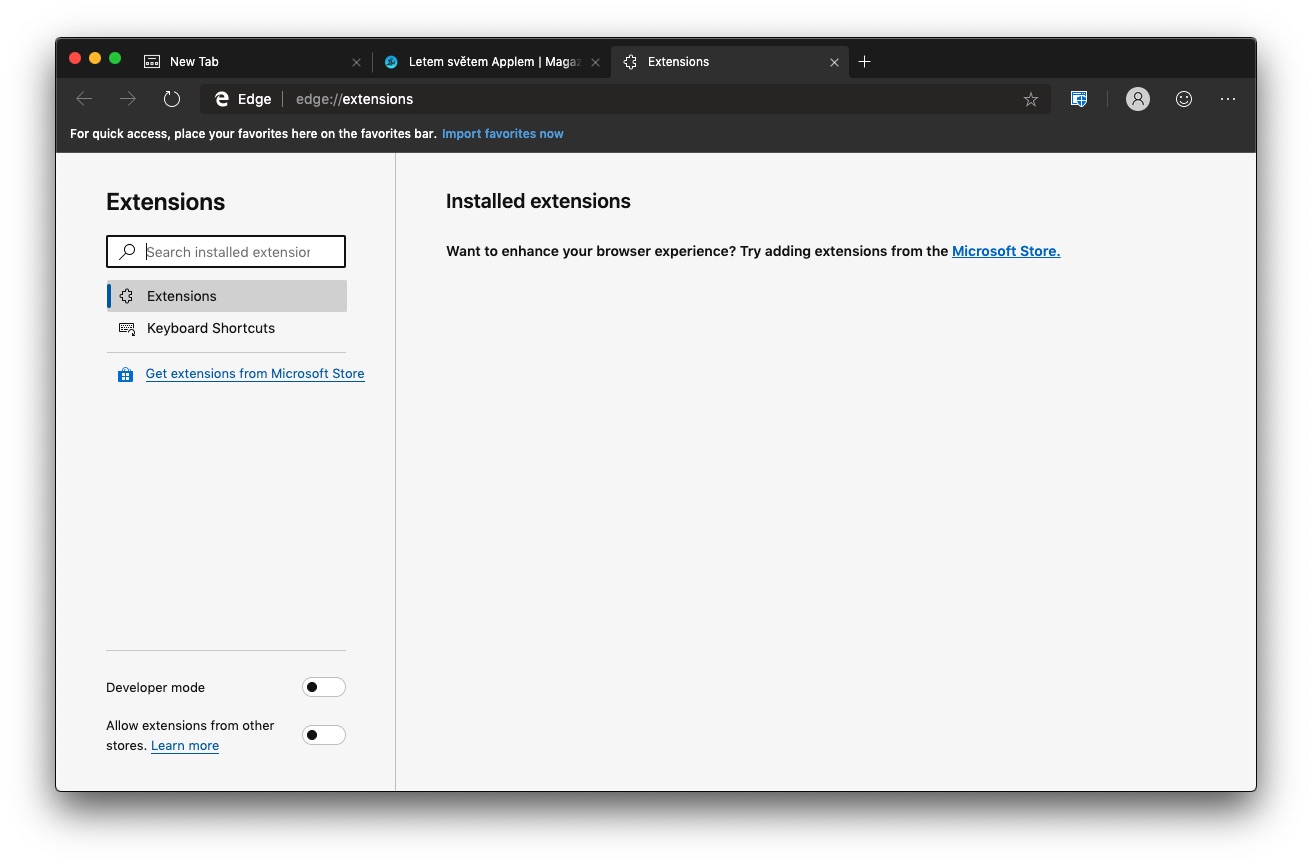Close the Letem světem Applem tab
The width and height of the screenshot is (1312, 865).
coord(595,62)
